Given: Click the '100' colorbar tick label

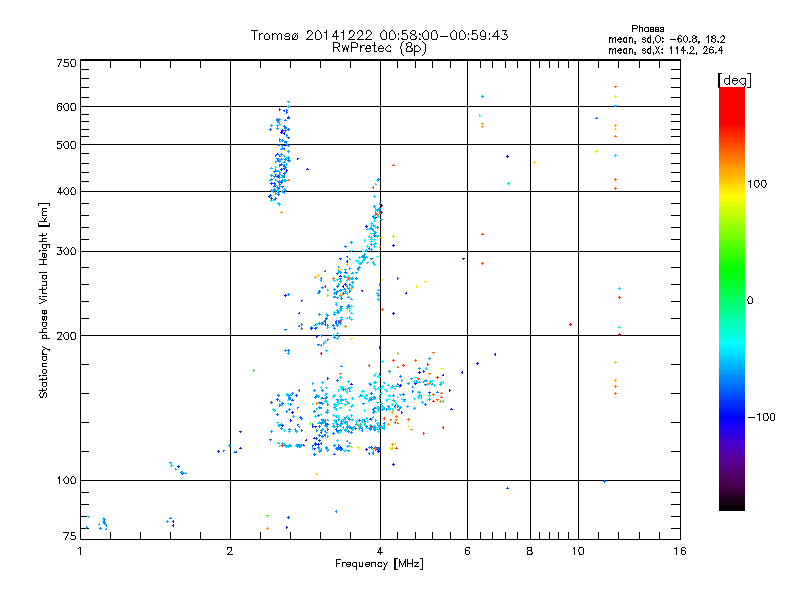Looking at the screenshot, I should coord(757,184).
